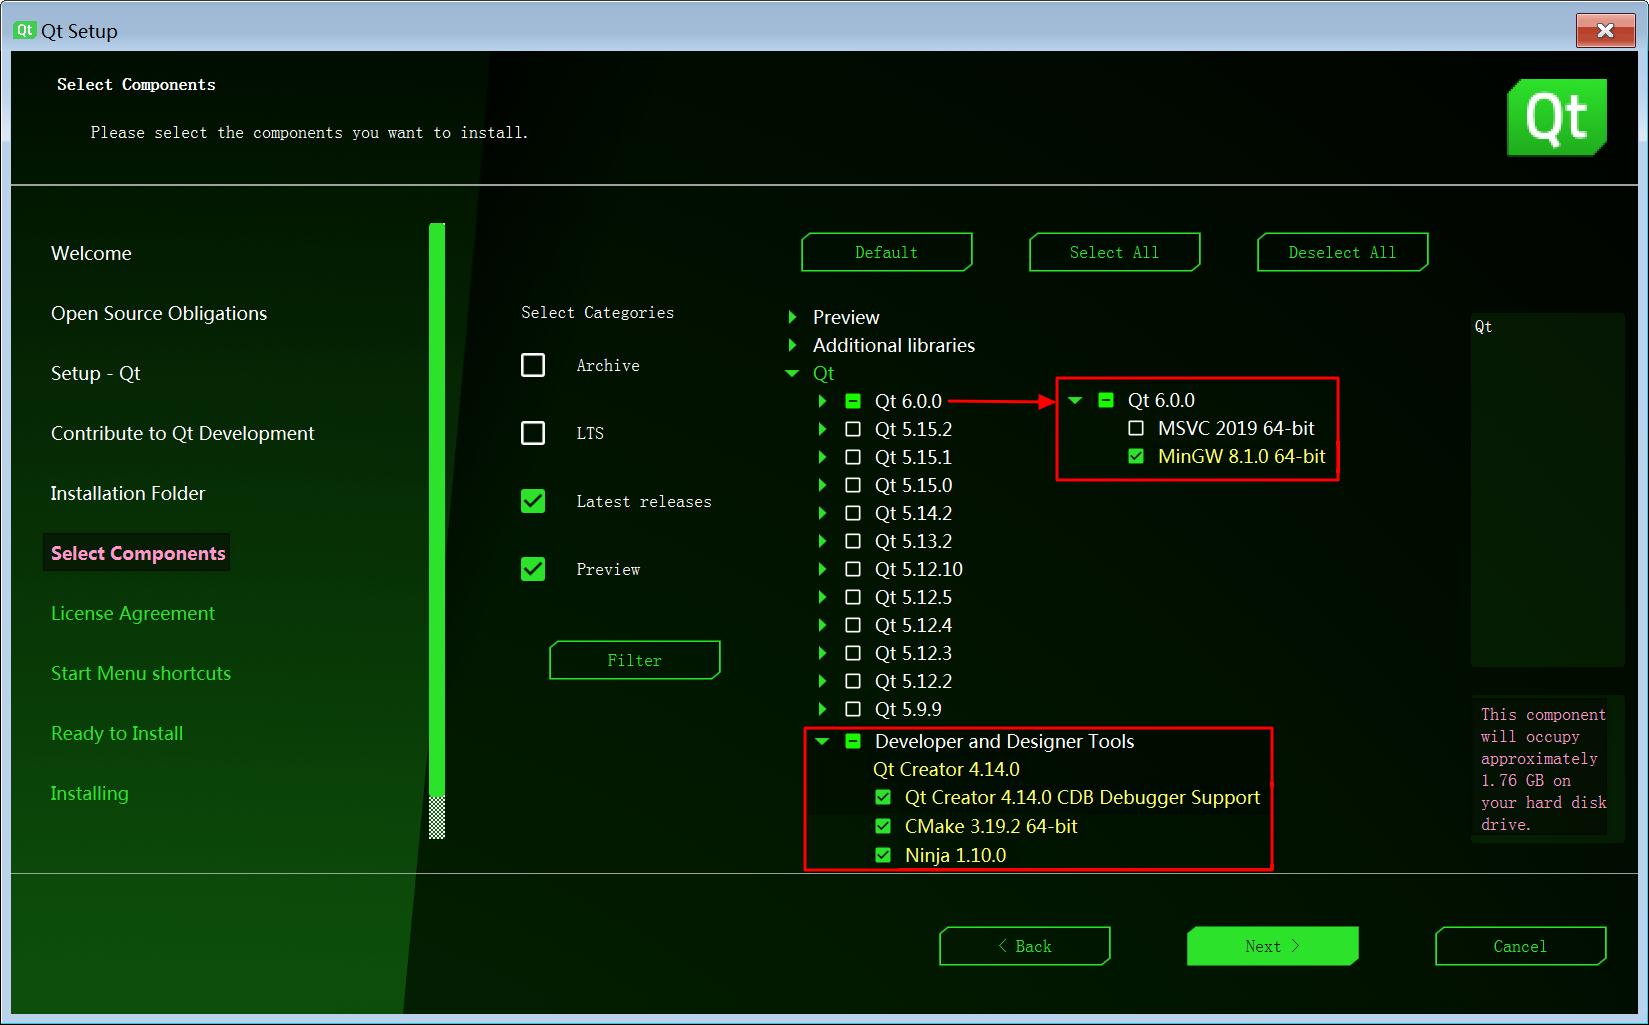The height and width of the screenshot is (1025, 1649).
Task: Close the Qt Setup window
Action: [x=1605, y=30]
